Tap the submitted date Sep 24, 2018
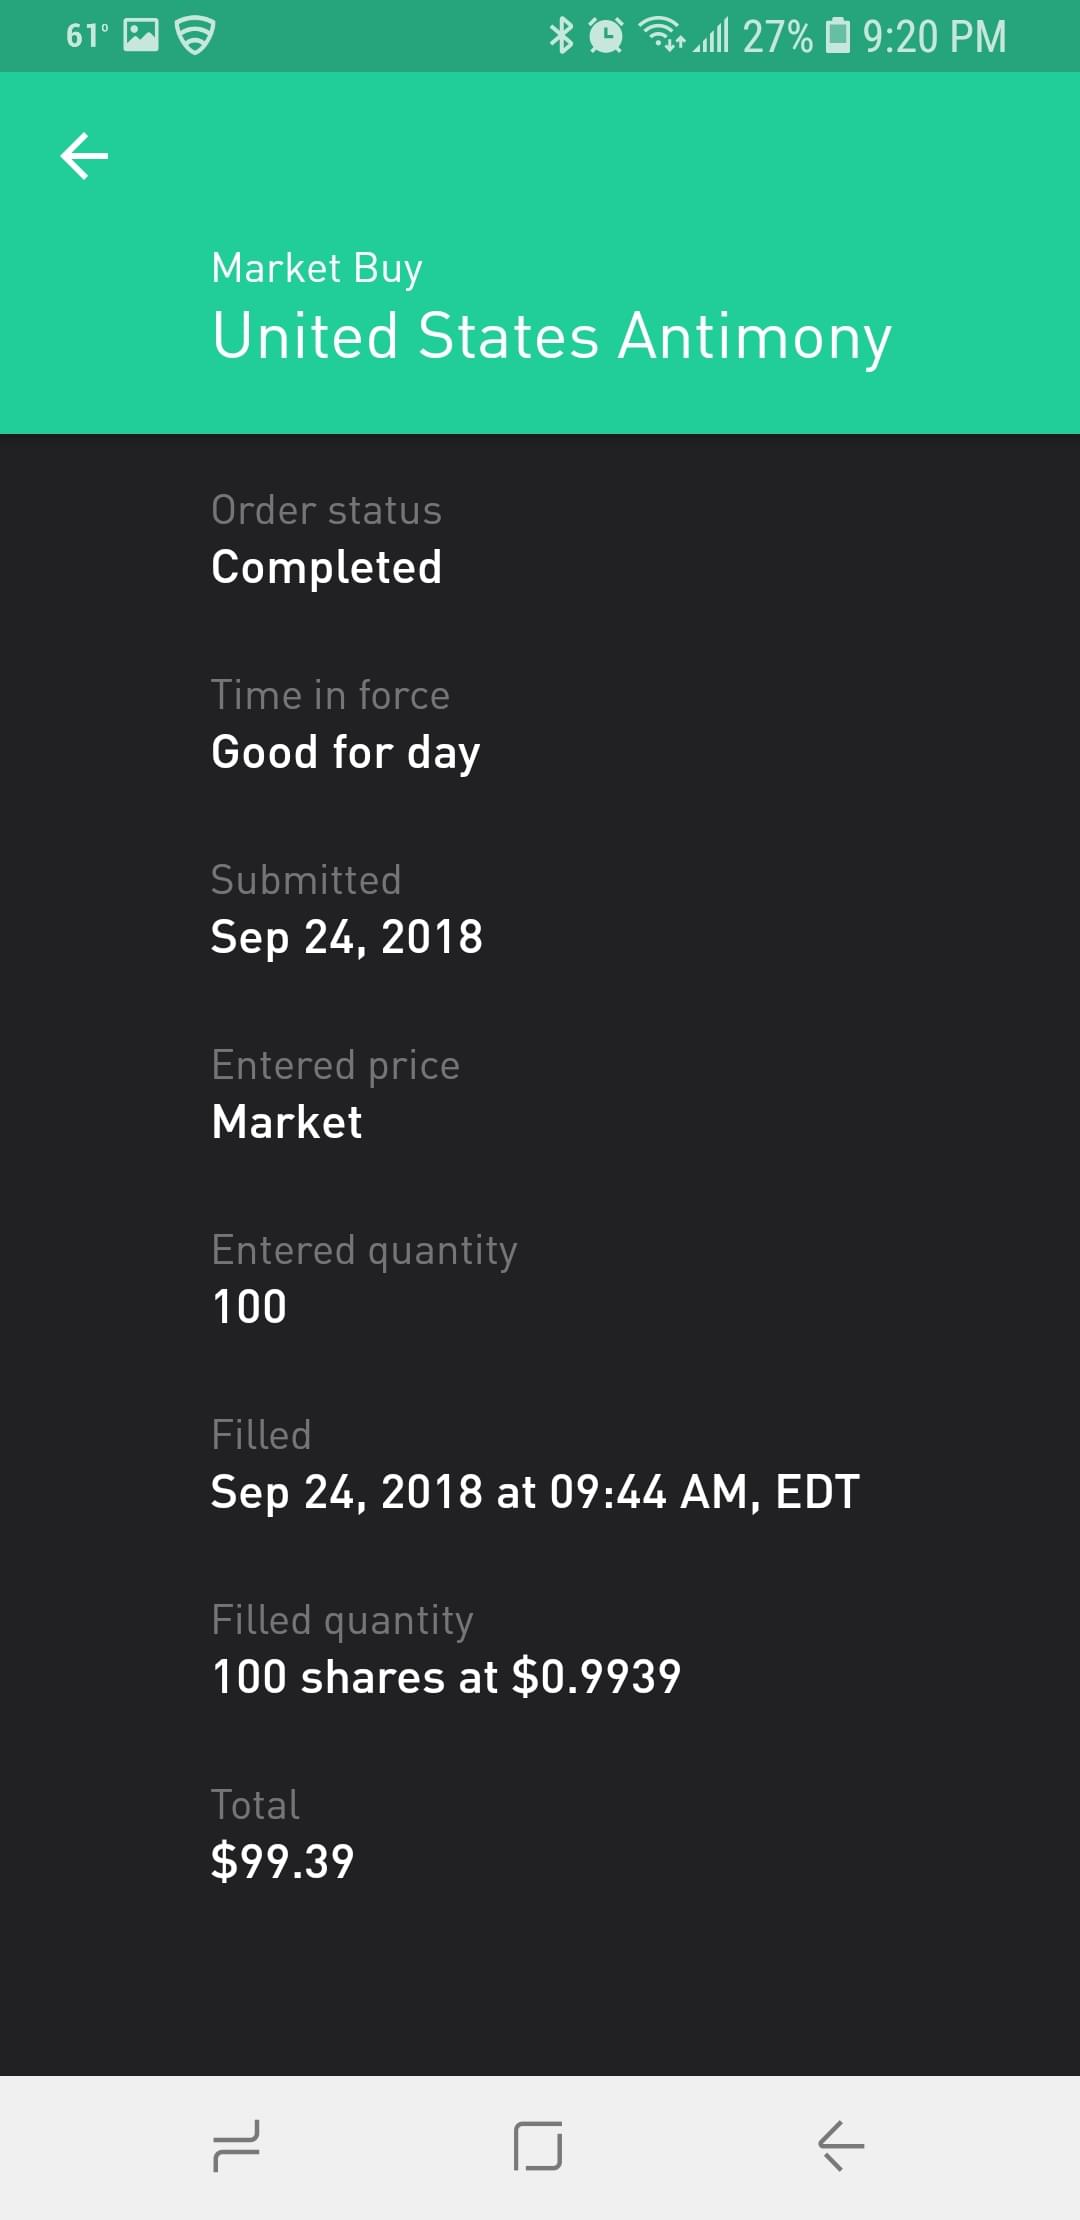The width and height of the screenshot is (1080, 2220). pos(346,938)
